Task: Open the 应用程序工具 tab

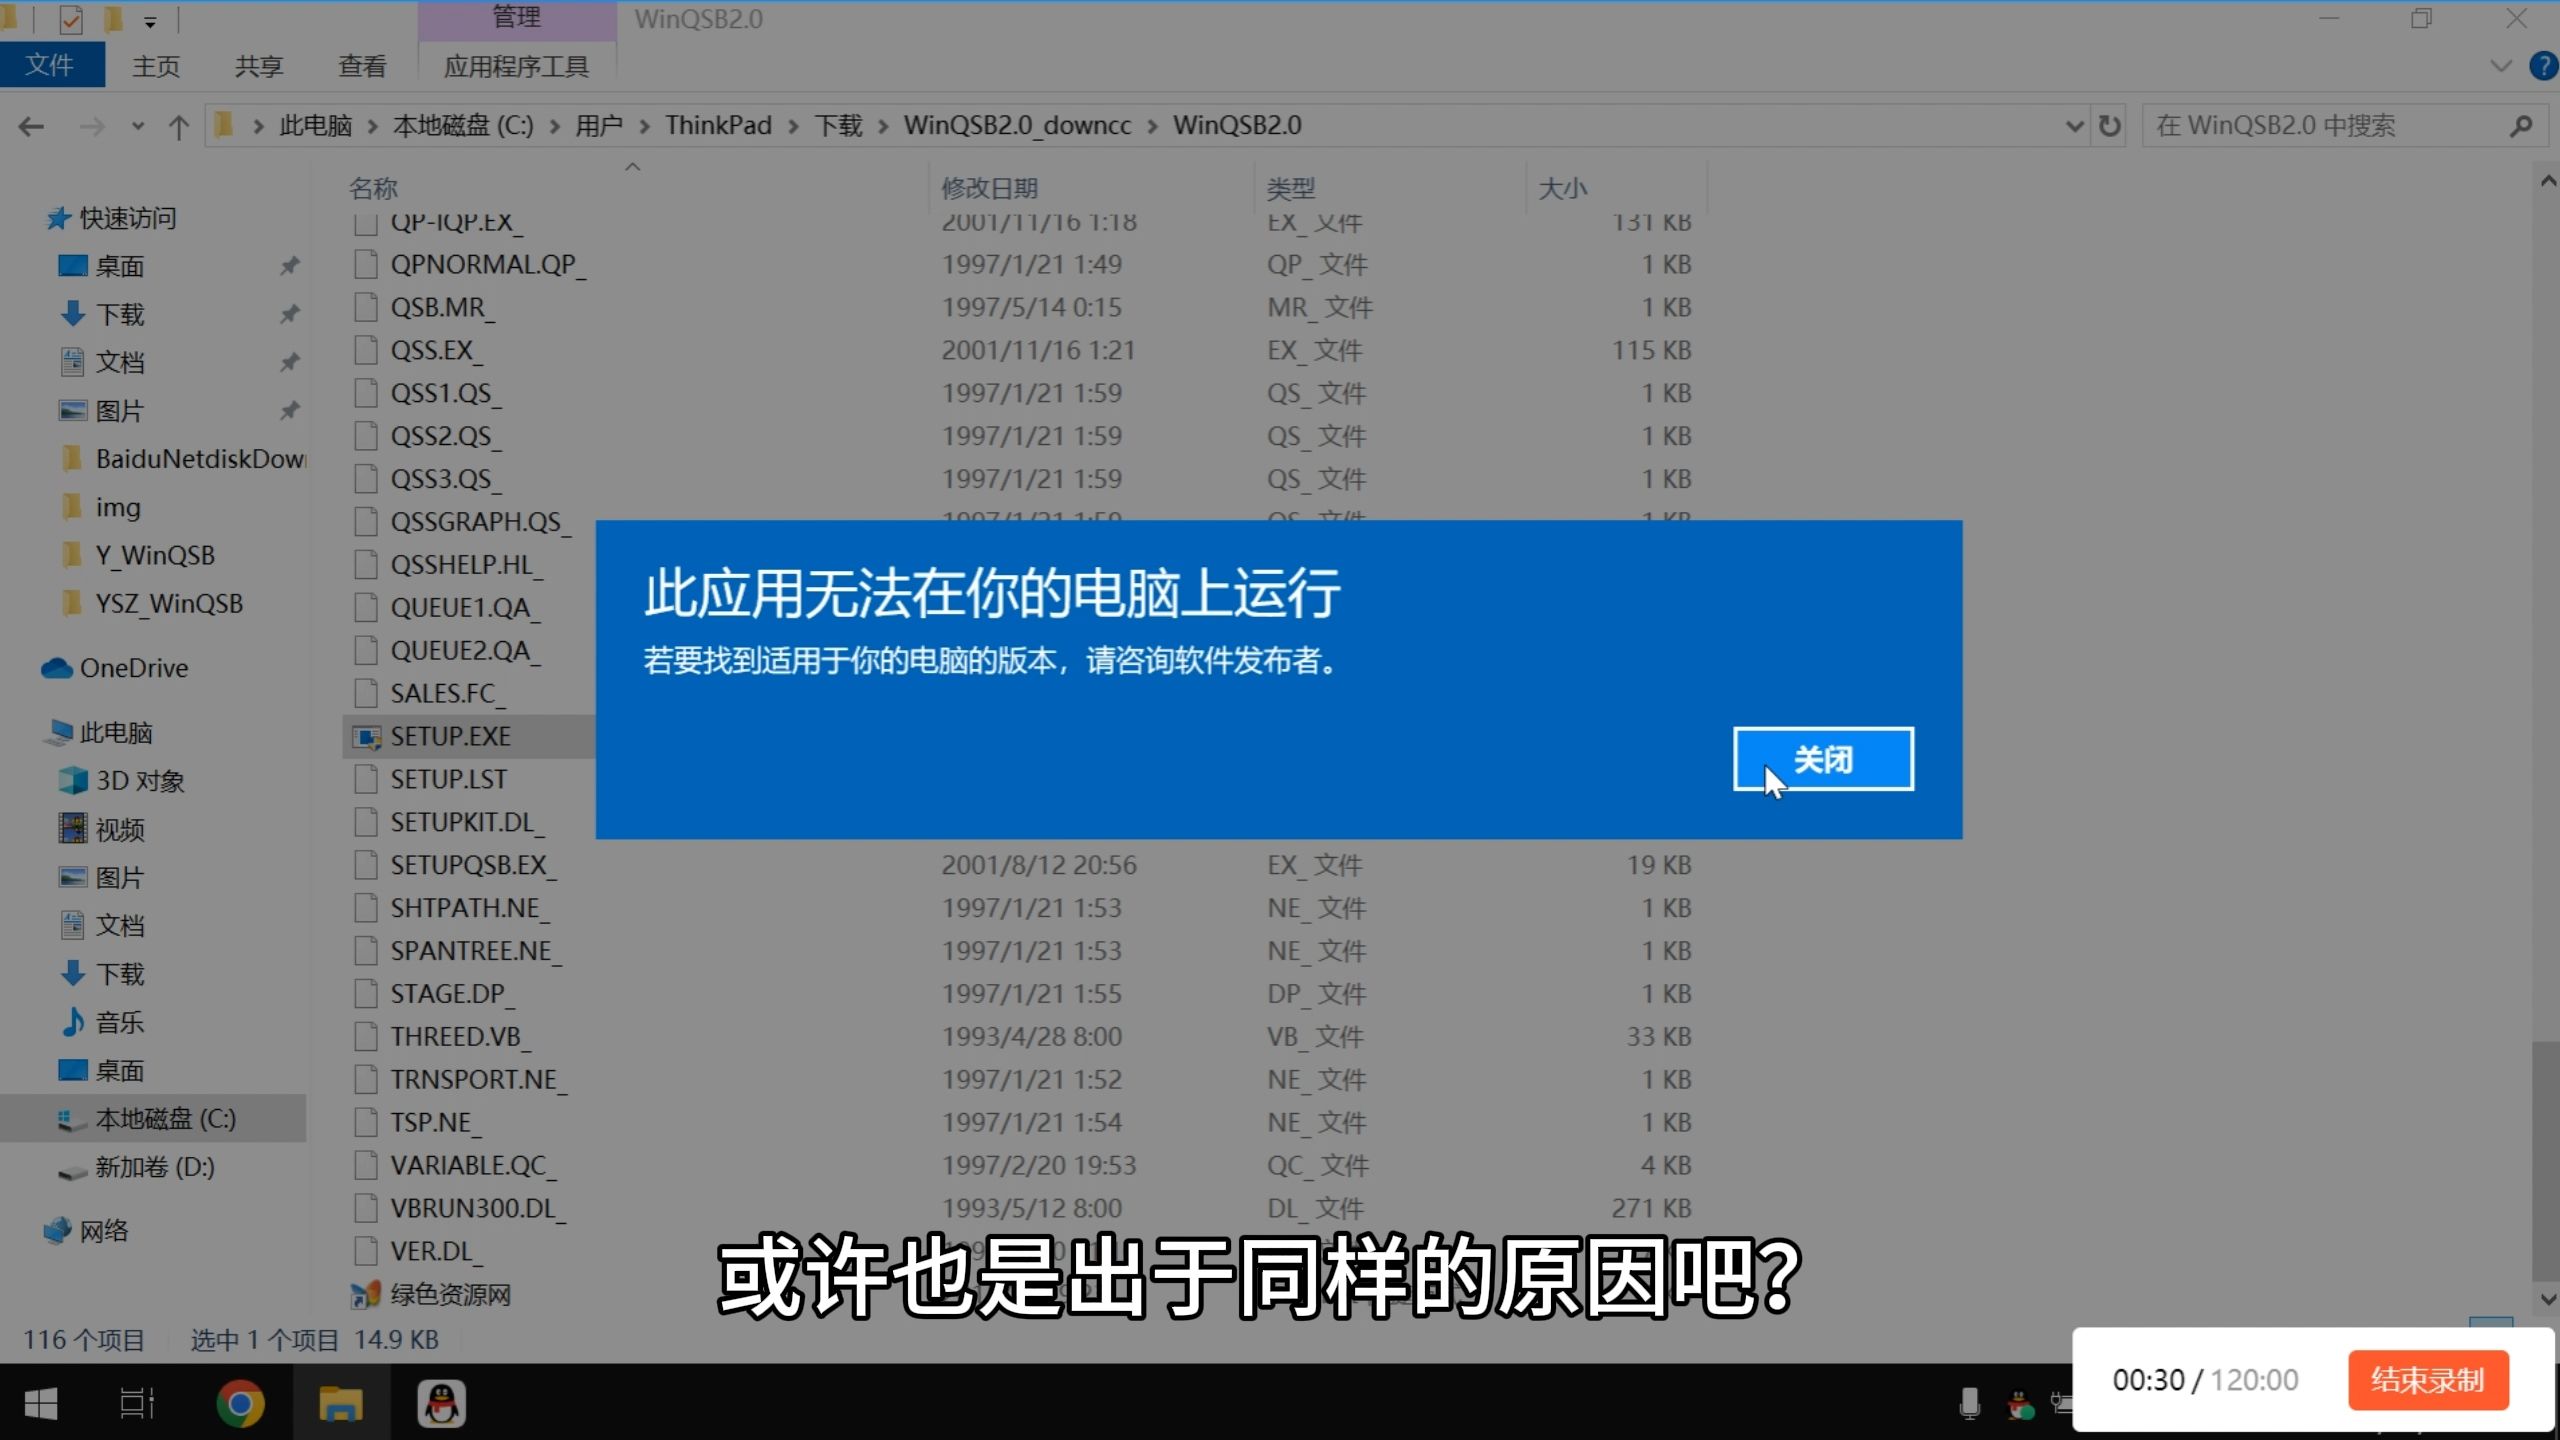Action: (516, 66)
